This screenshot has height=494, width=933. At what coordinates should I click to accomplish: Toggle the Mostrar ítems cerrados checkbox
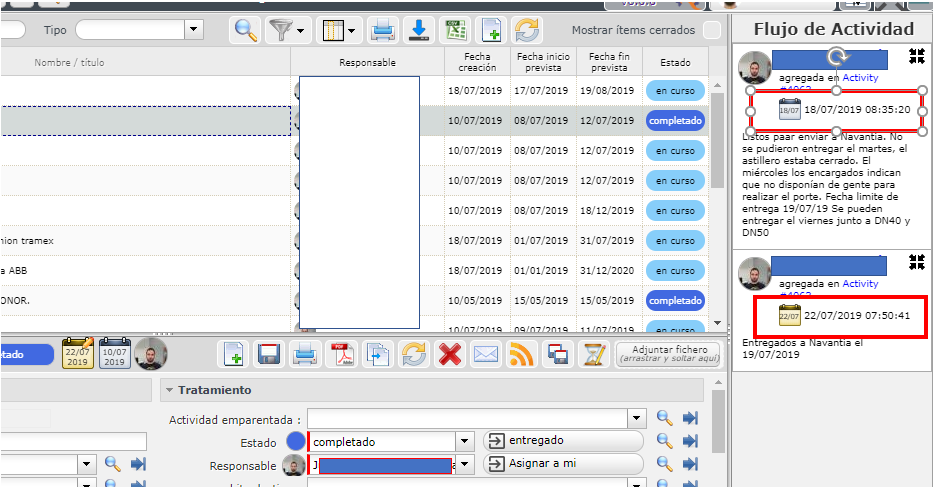[x=711, y=30]
